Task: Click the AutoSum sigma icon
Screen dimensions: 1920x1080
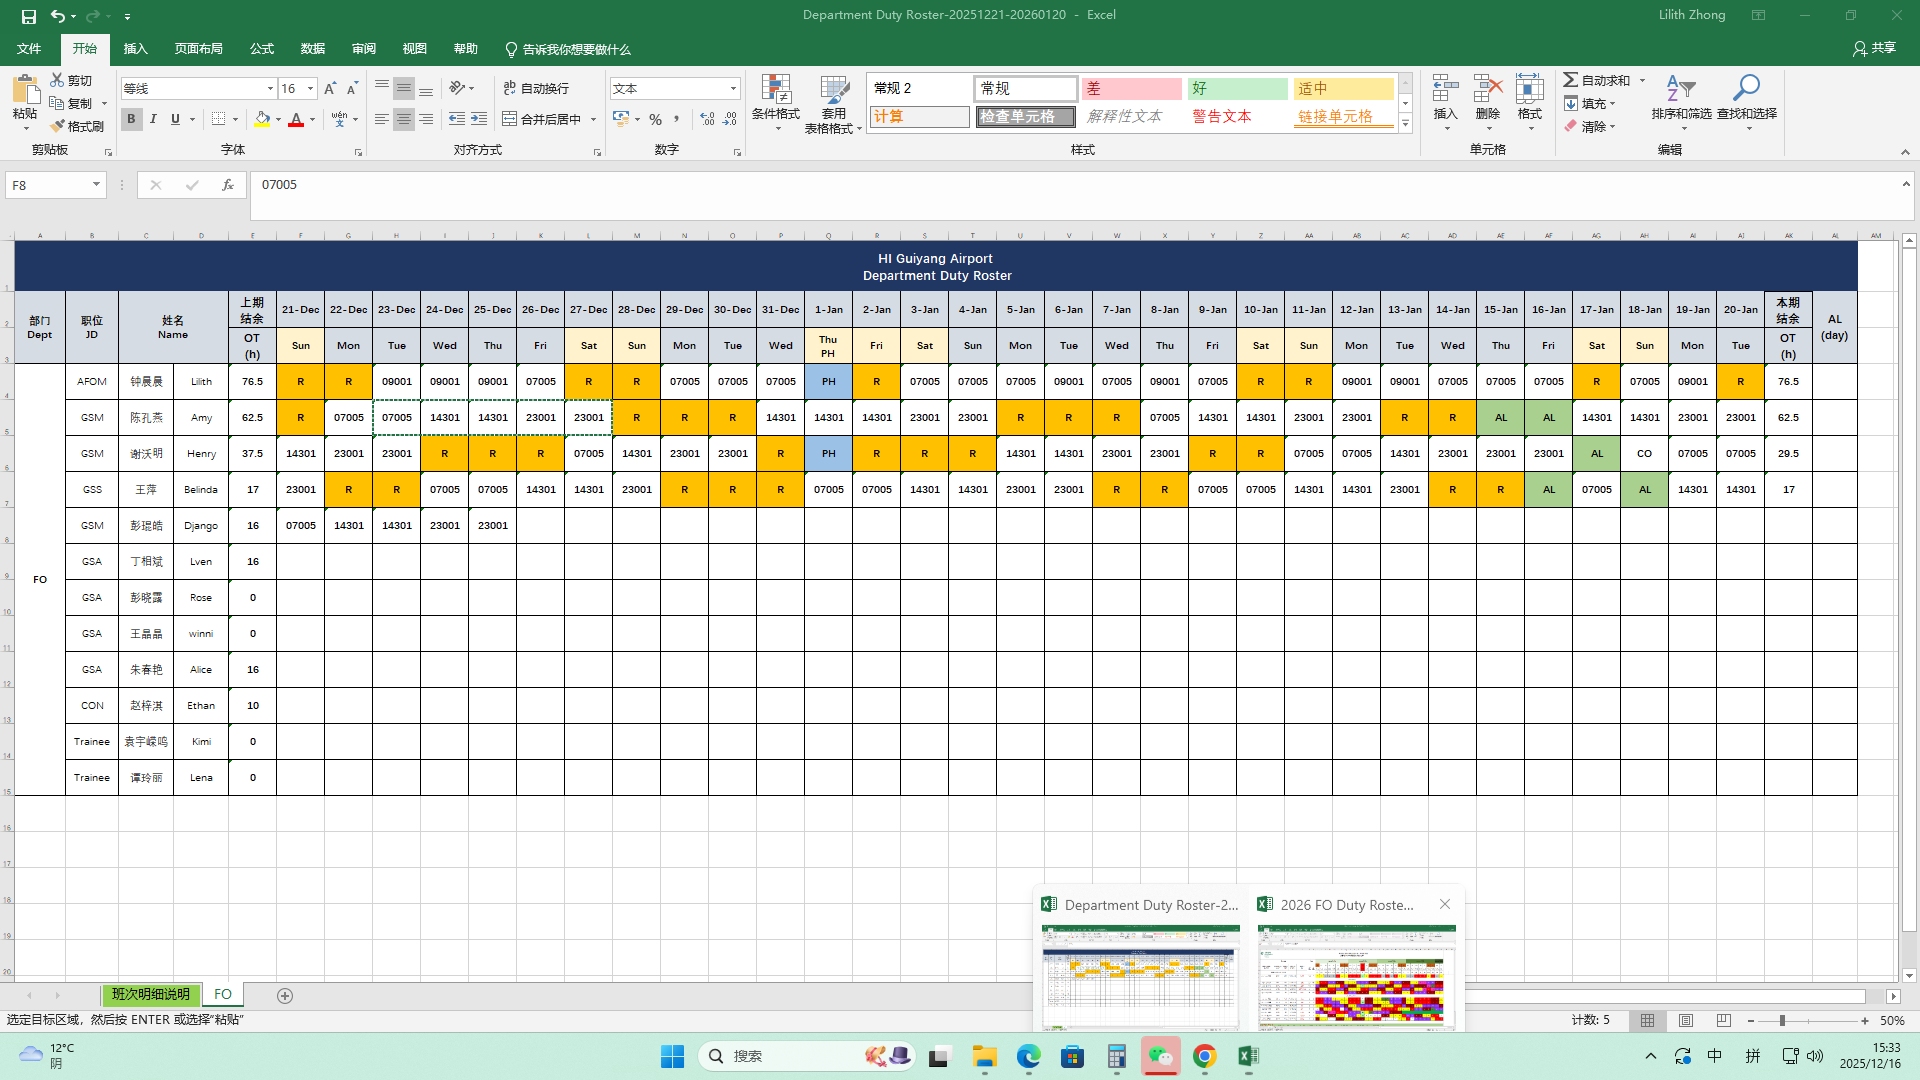Action: coord(1571,80)
